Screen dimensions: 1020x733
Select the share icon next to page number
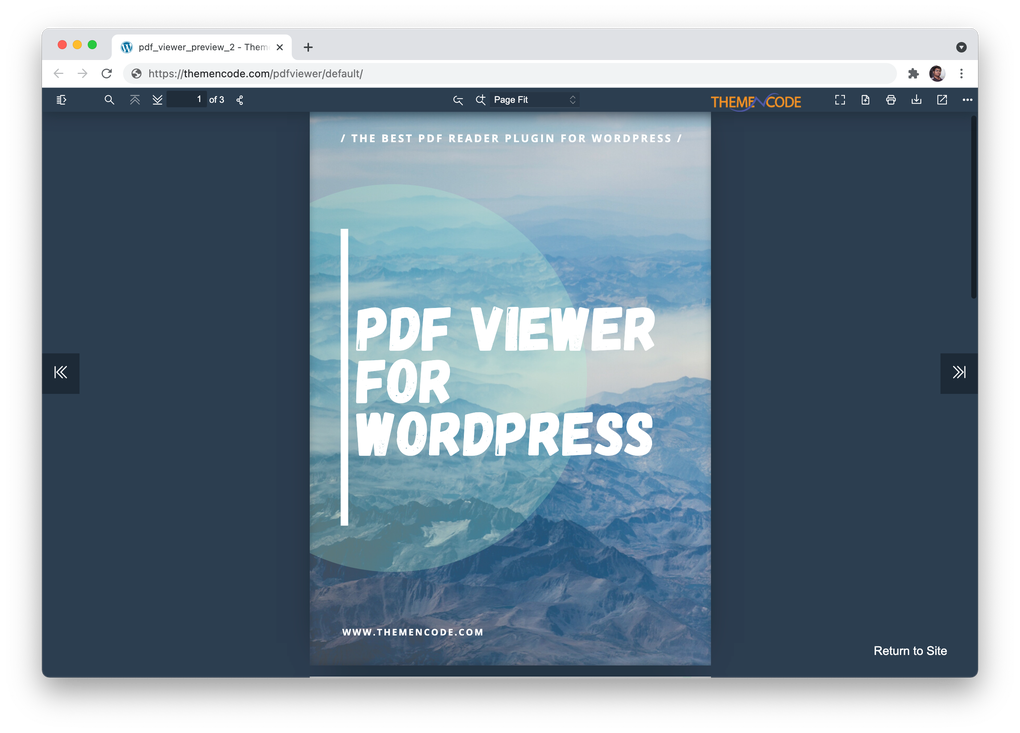[239, 99]
